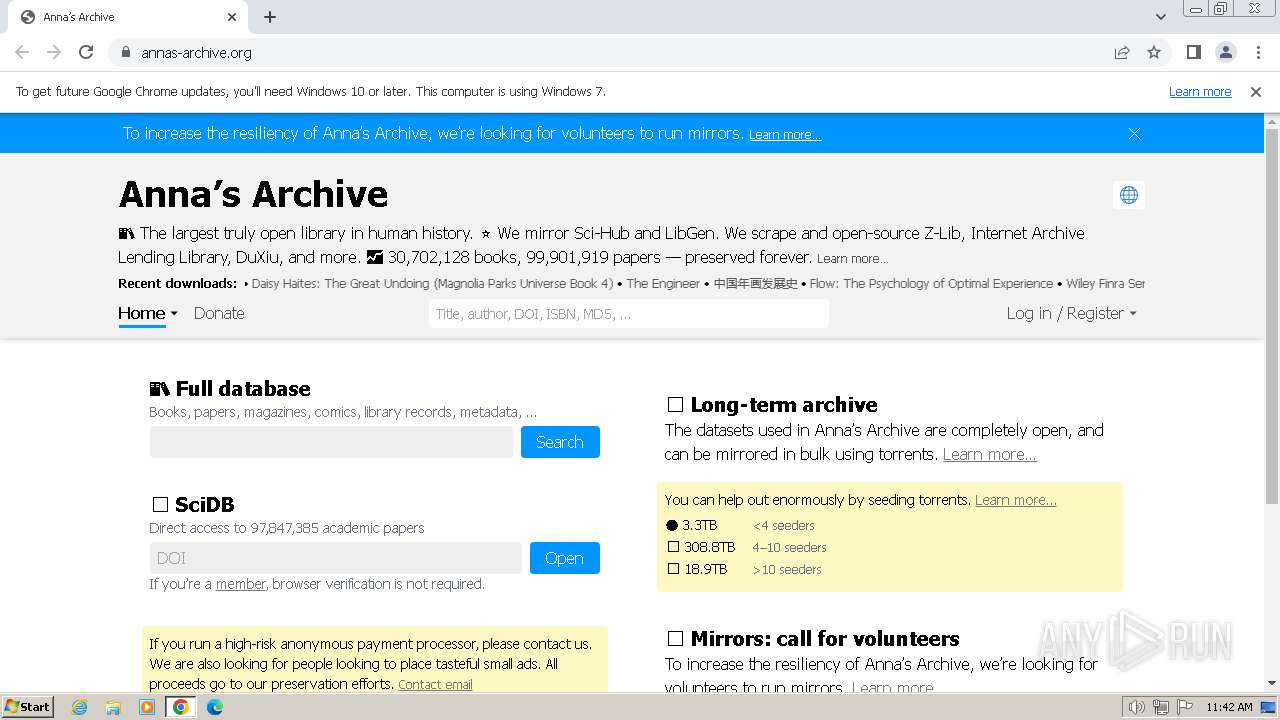Select Chrome in the taskbar

pos(181,707)
